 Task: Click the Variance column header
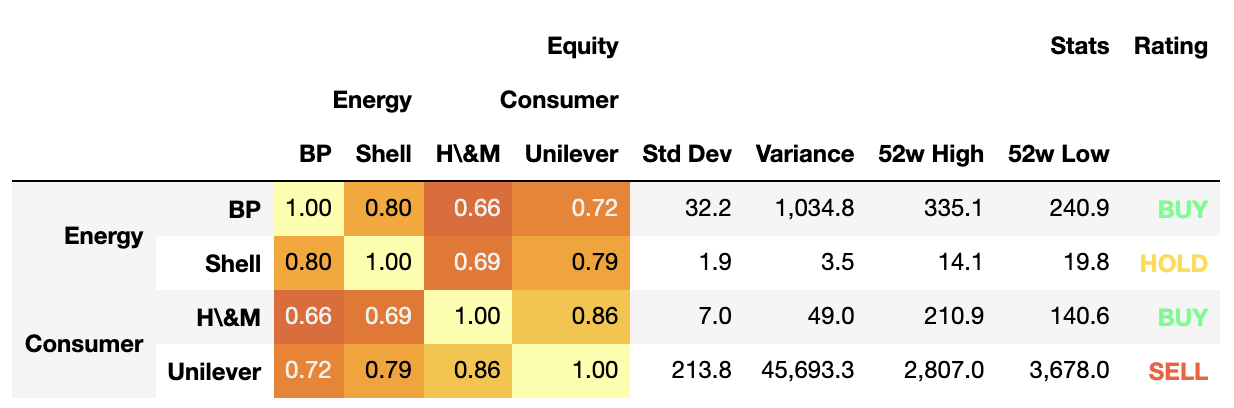point(804,154)
